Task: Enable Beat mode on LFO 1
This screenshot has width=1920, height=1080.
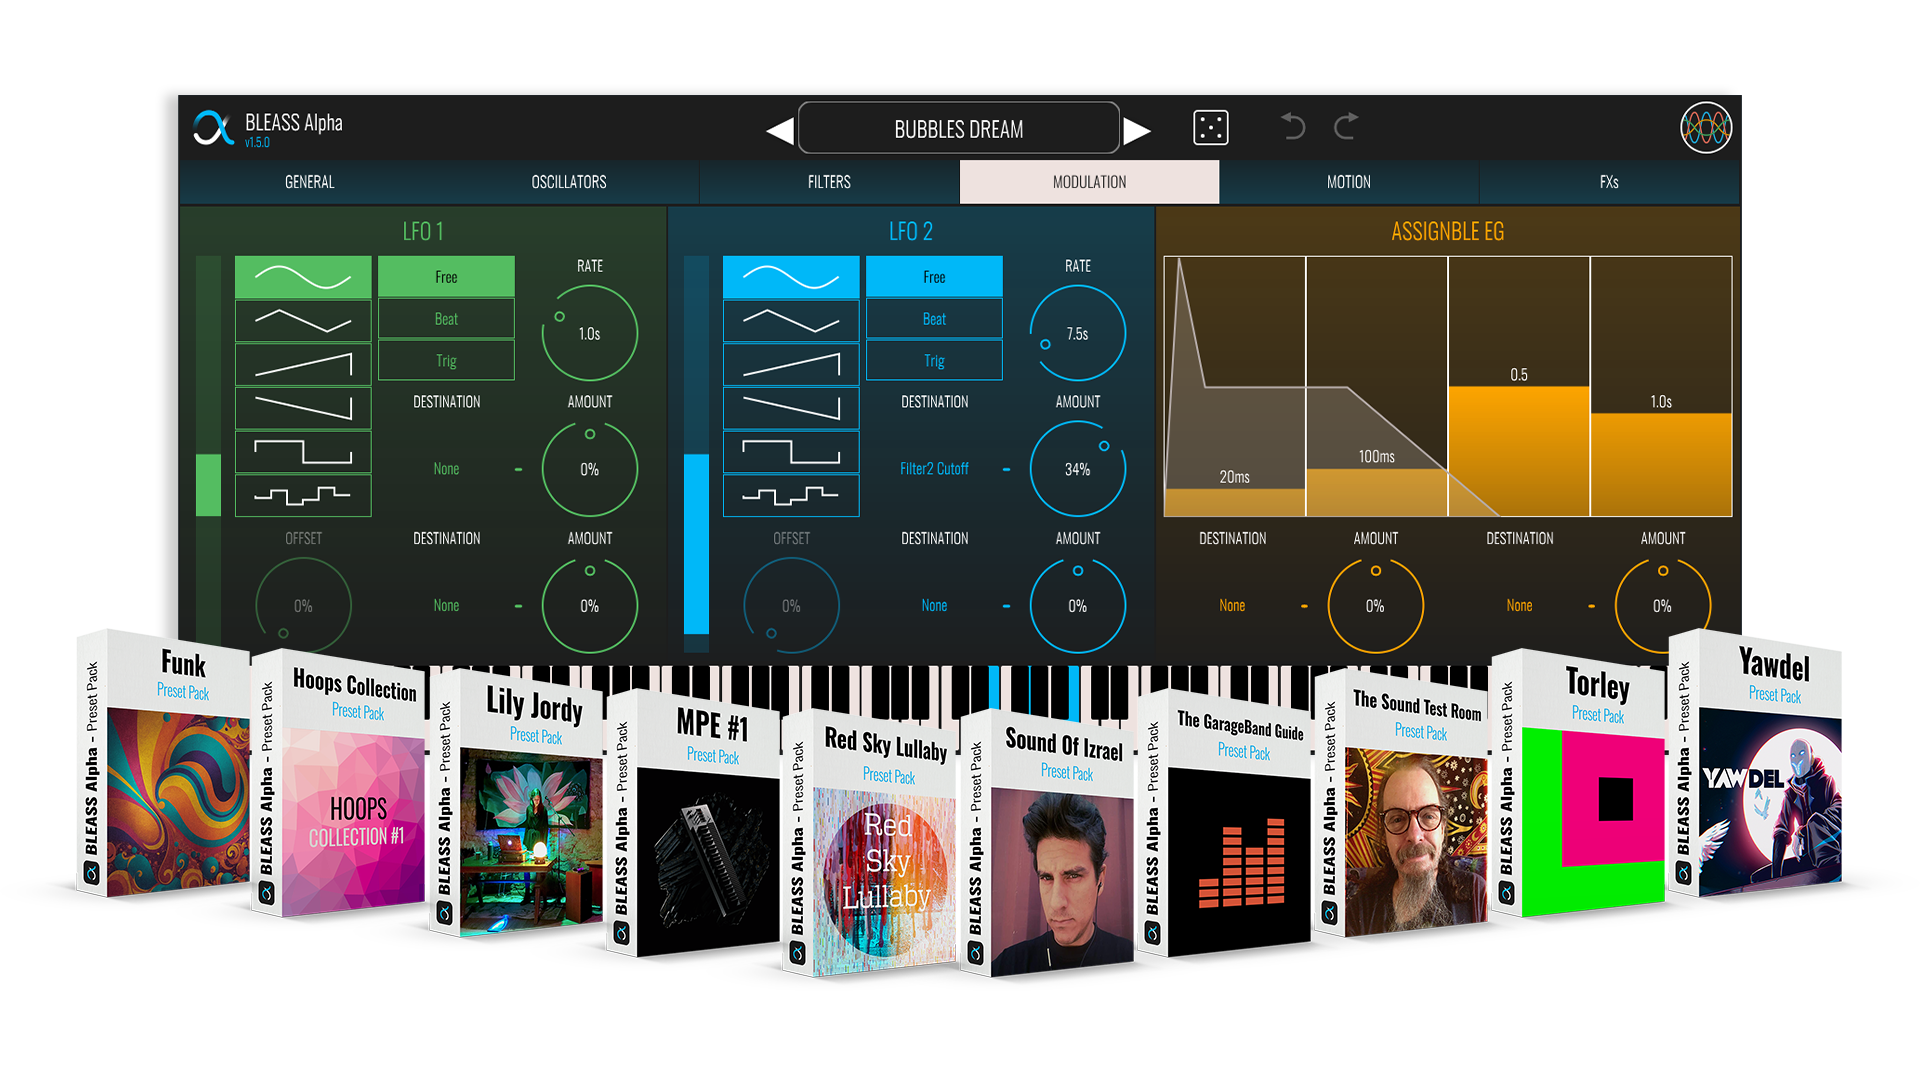Action: click(x=446, y=319)
